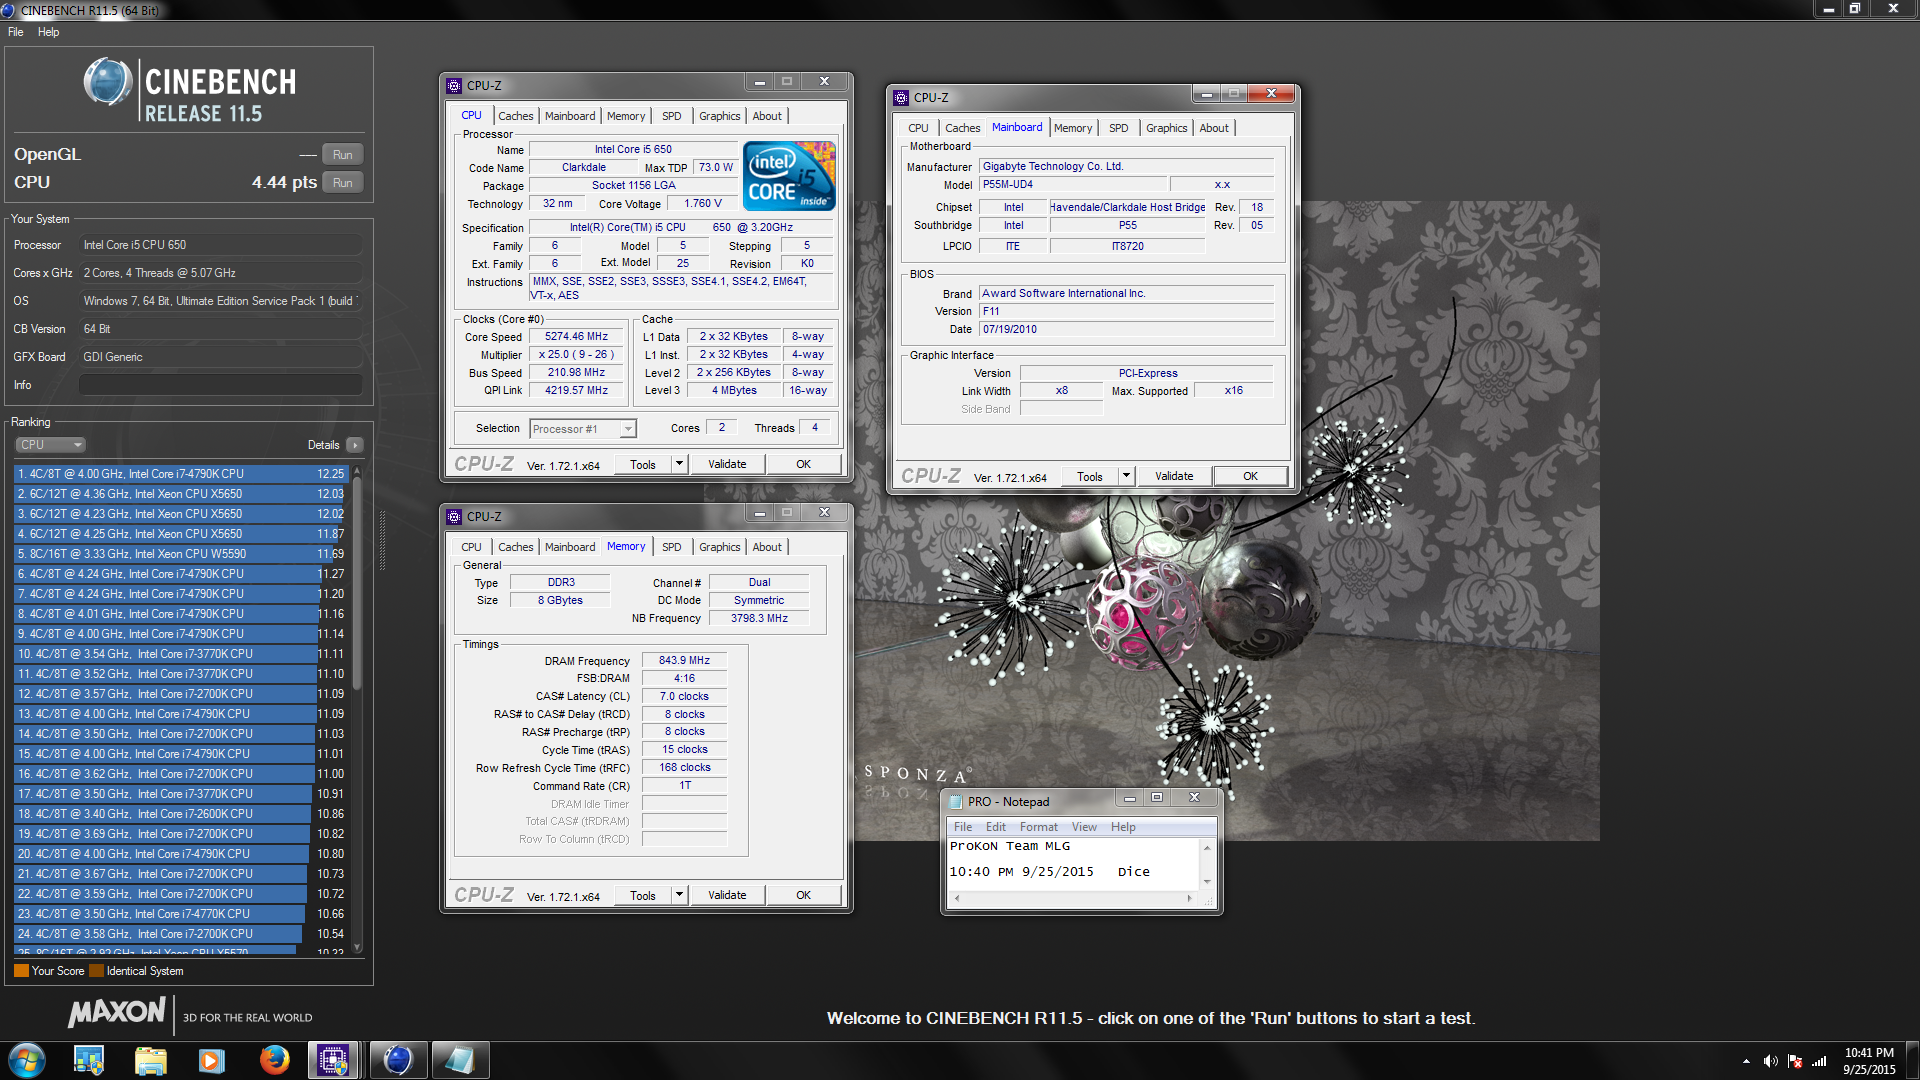
Task: Open About tab in Mainboard CPU-Z window
Action: 1214,128
